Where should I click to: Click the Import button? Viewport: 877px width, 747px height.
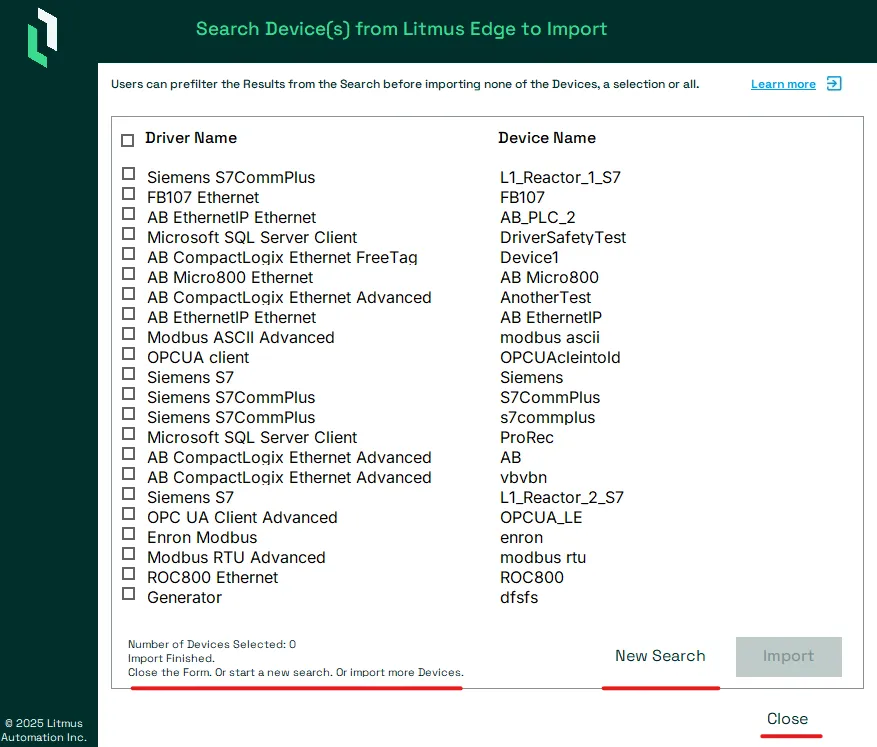click(789, 657)
